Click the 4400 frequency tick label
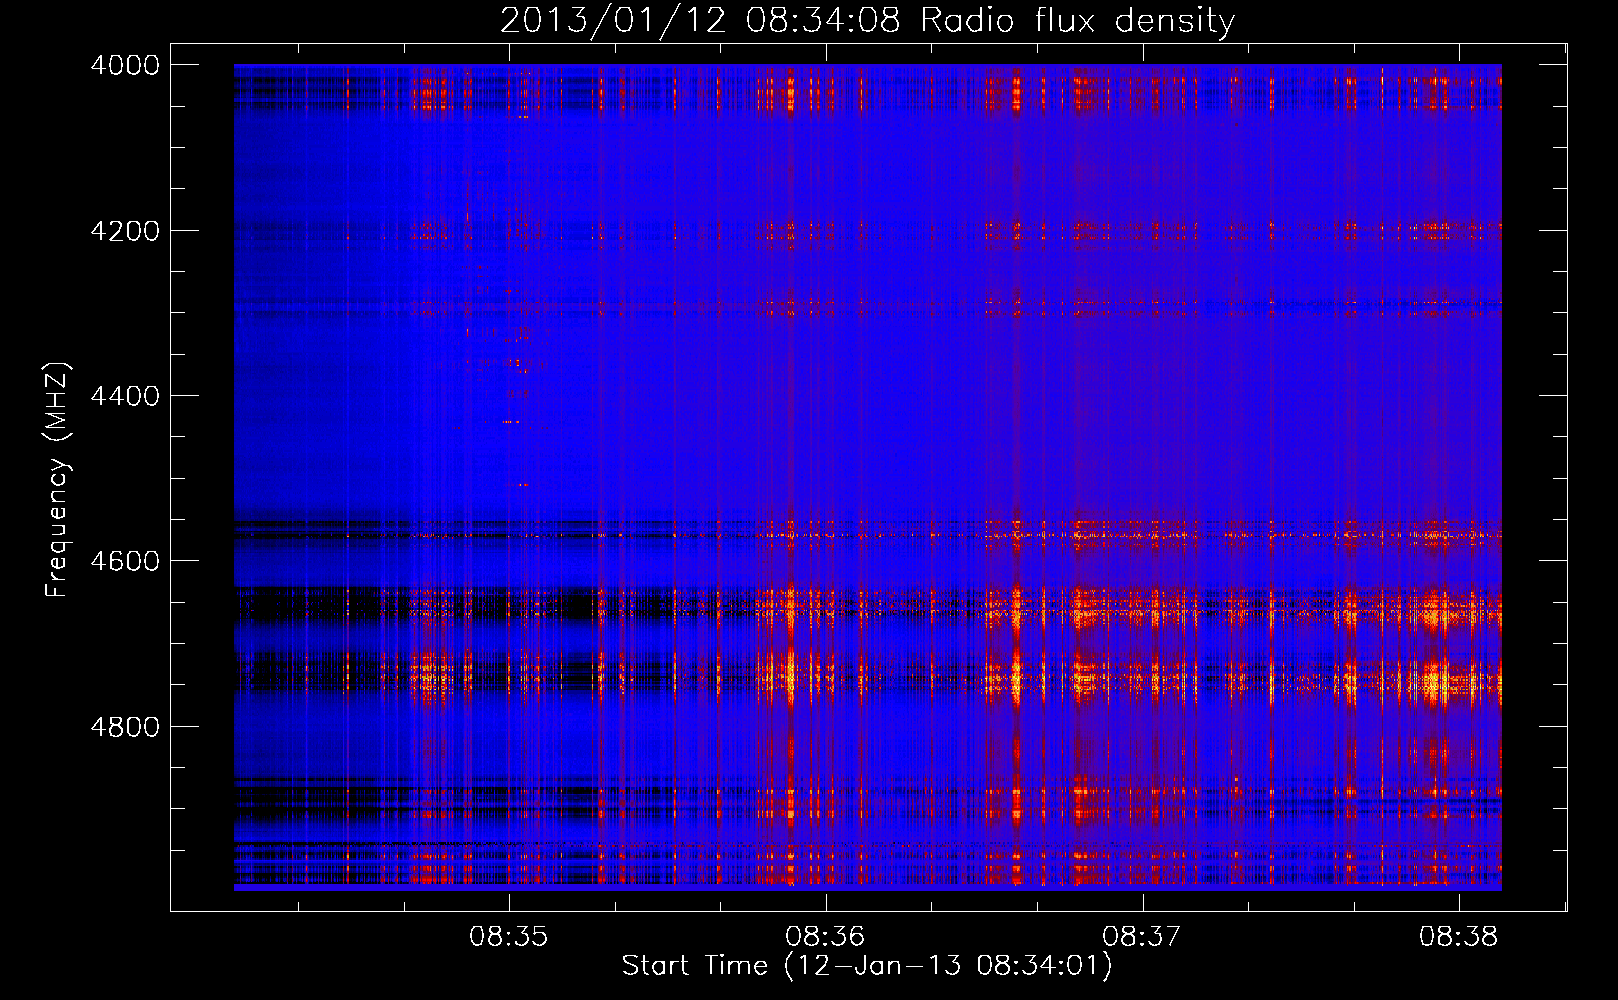1618x1000 pixels. click(125, 396)
